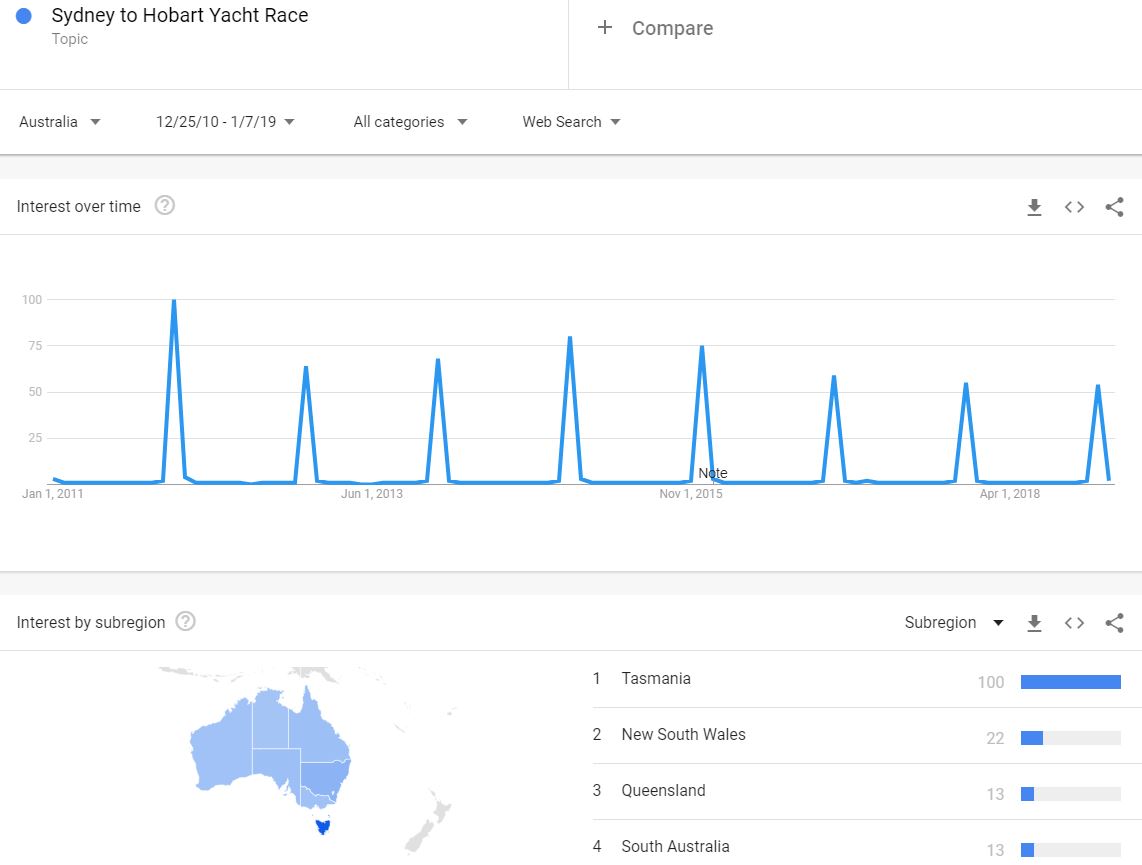Click the plus icon beside Compare
The height and width of the screenshot is (865, 1142).
click(x=605, y=28)
